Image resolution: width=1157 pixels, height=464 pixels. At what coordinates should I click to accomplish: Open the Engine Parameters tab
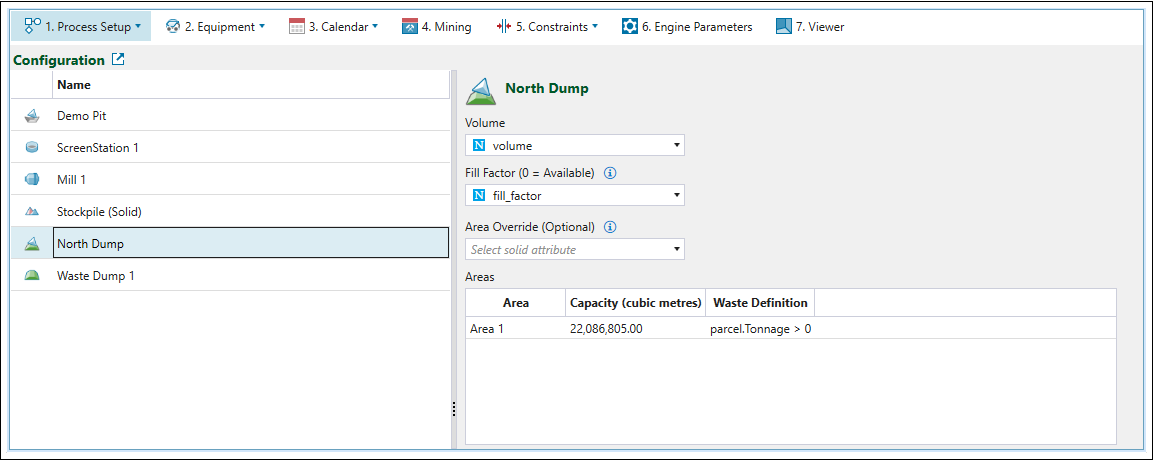click(x=687, y=27)
